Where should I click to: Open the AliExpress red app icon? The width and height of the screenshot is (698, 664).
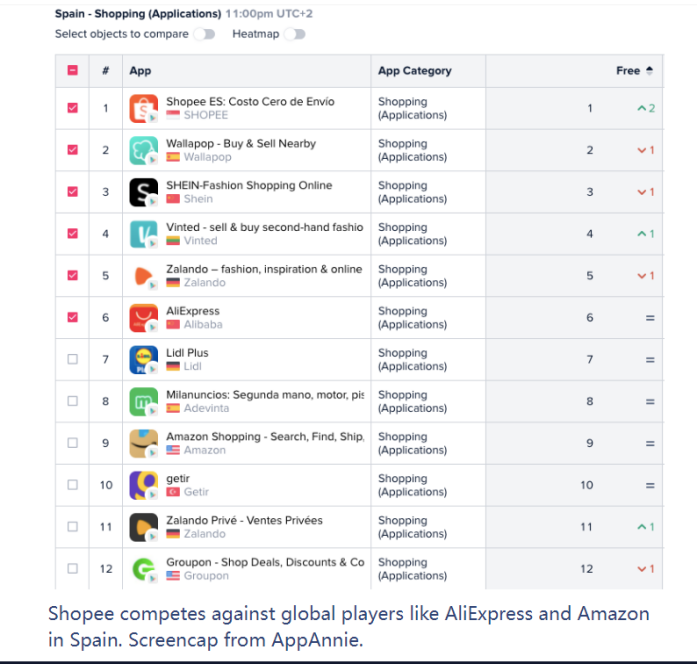(143, 317)
